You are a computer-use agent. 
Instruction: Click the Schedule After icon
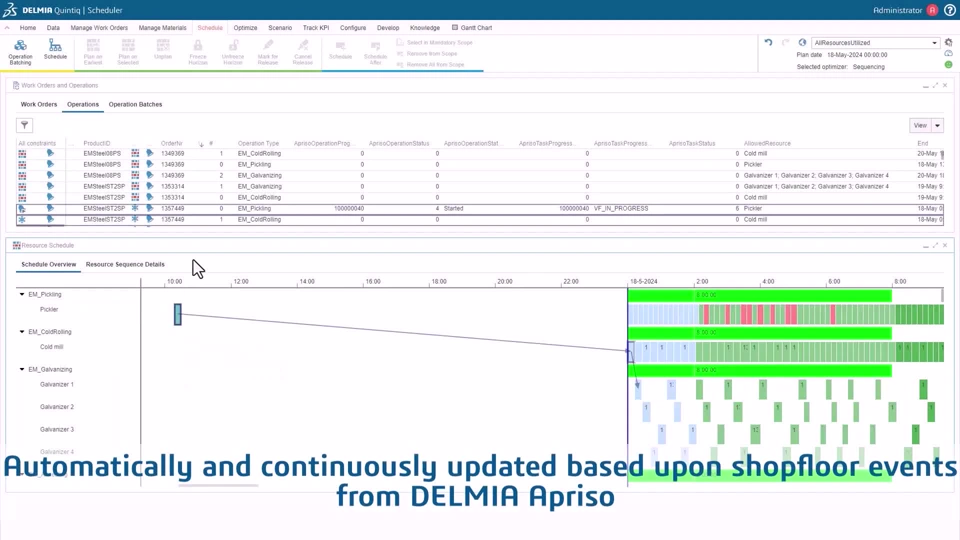(375, 53)
